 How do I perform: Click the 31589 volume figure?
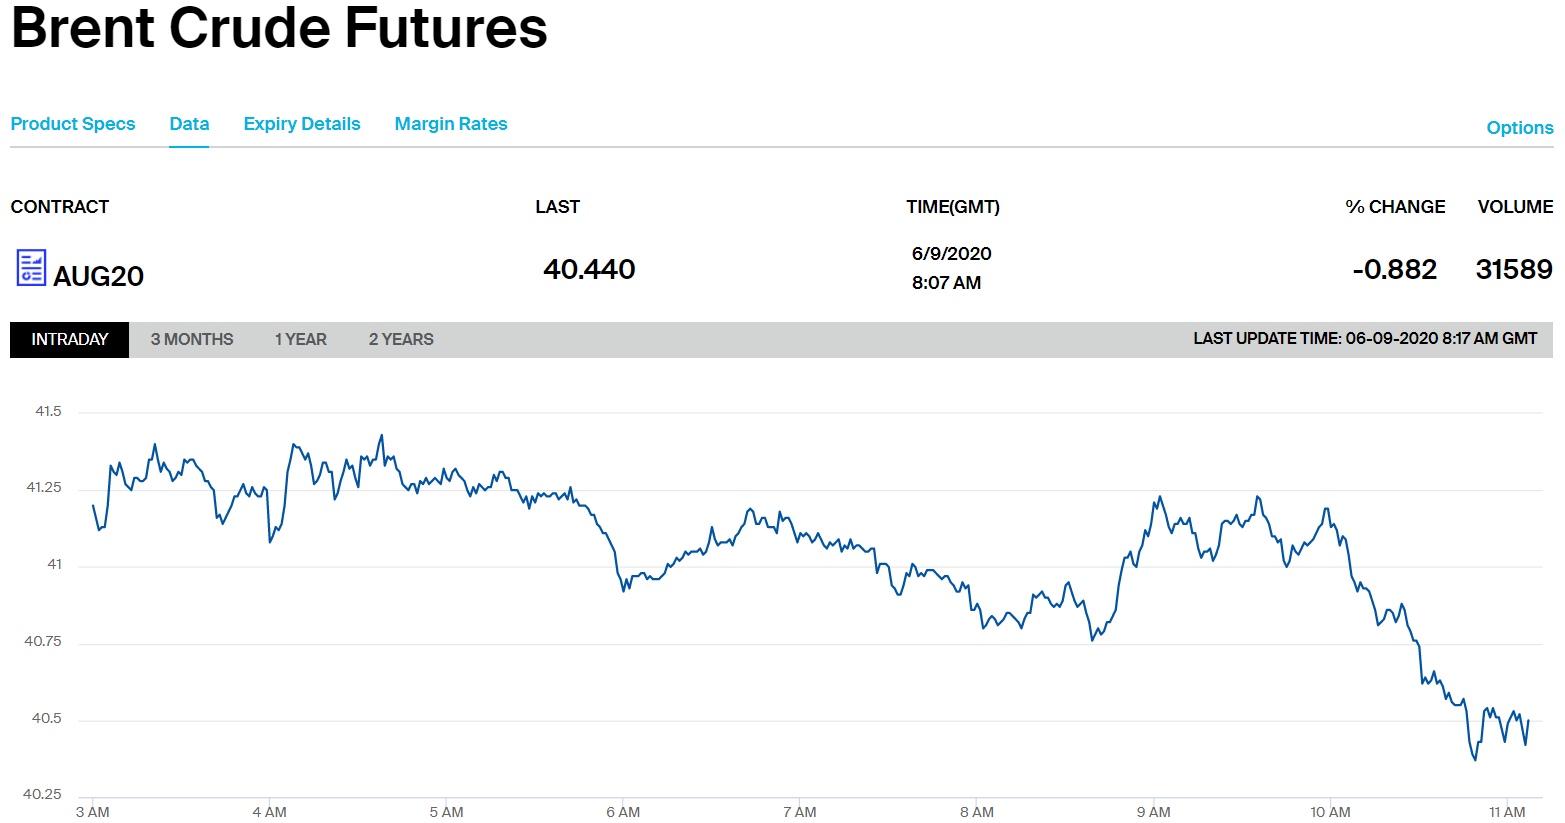(1514, 270)
